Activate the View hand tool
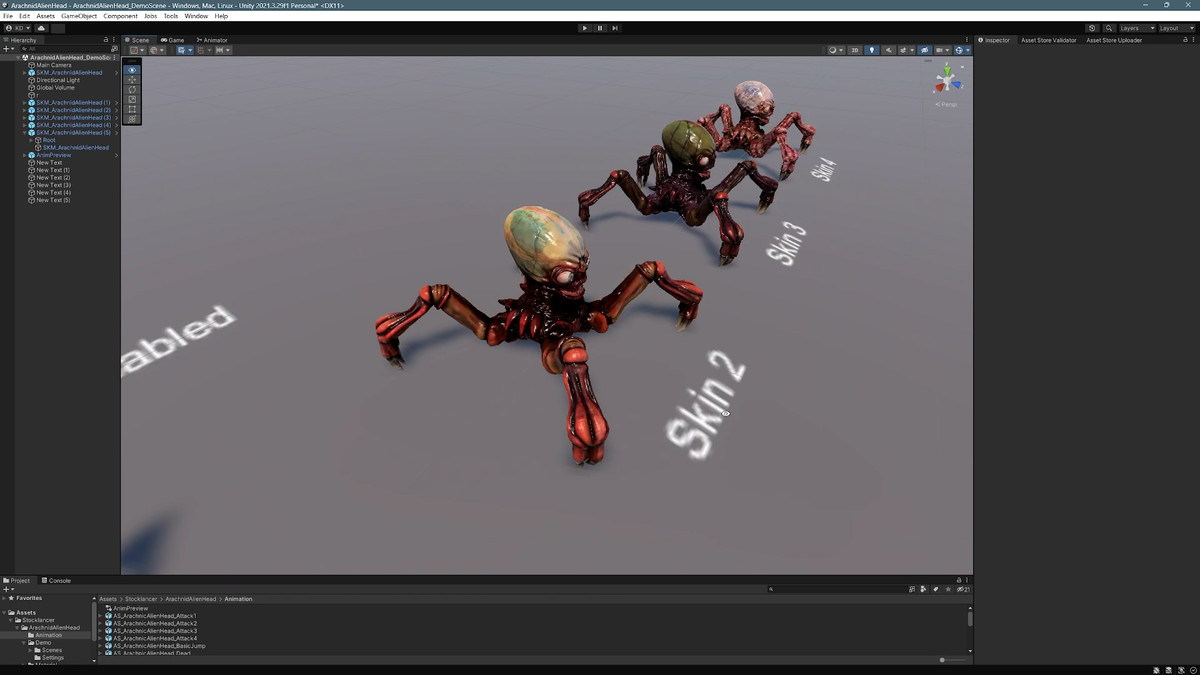 [x=132, y=70]
